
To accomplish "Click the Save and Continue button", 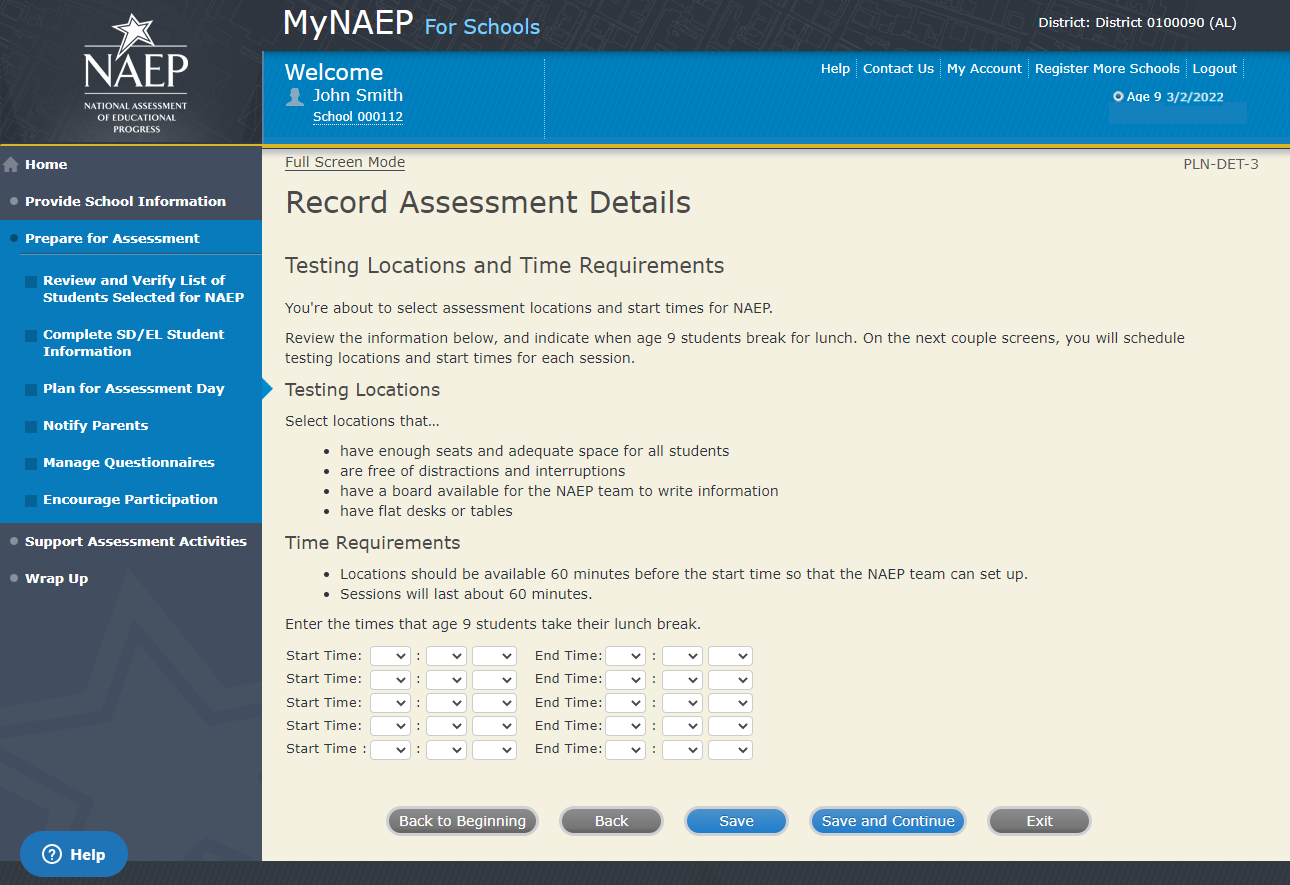I will coord(887,821).
